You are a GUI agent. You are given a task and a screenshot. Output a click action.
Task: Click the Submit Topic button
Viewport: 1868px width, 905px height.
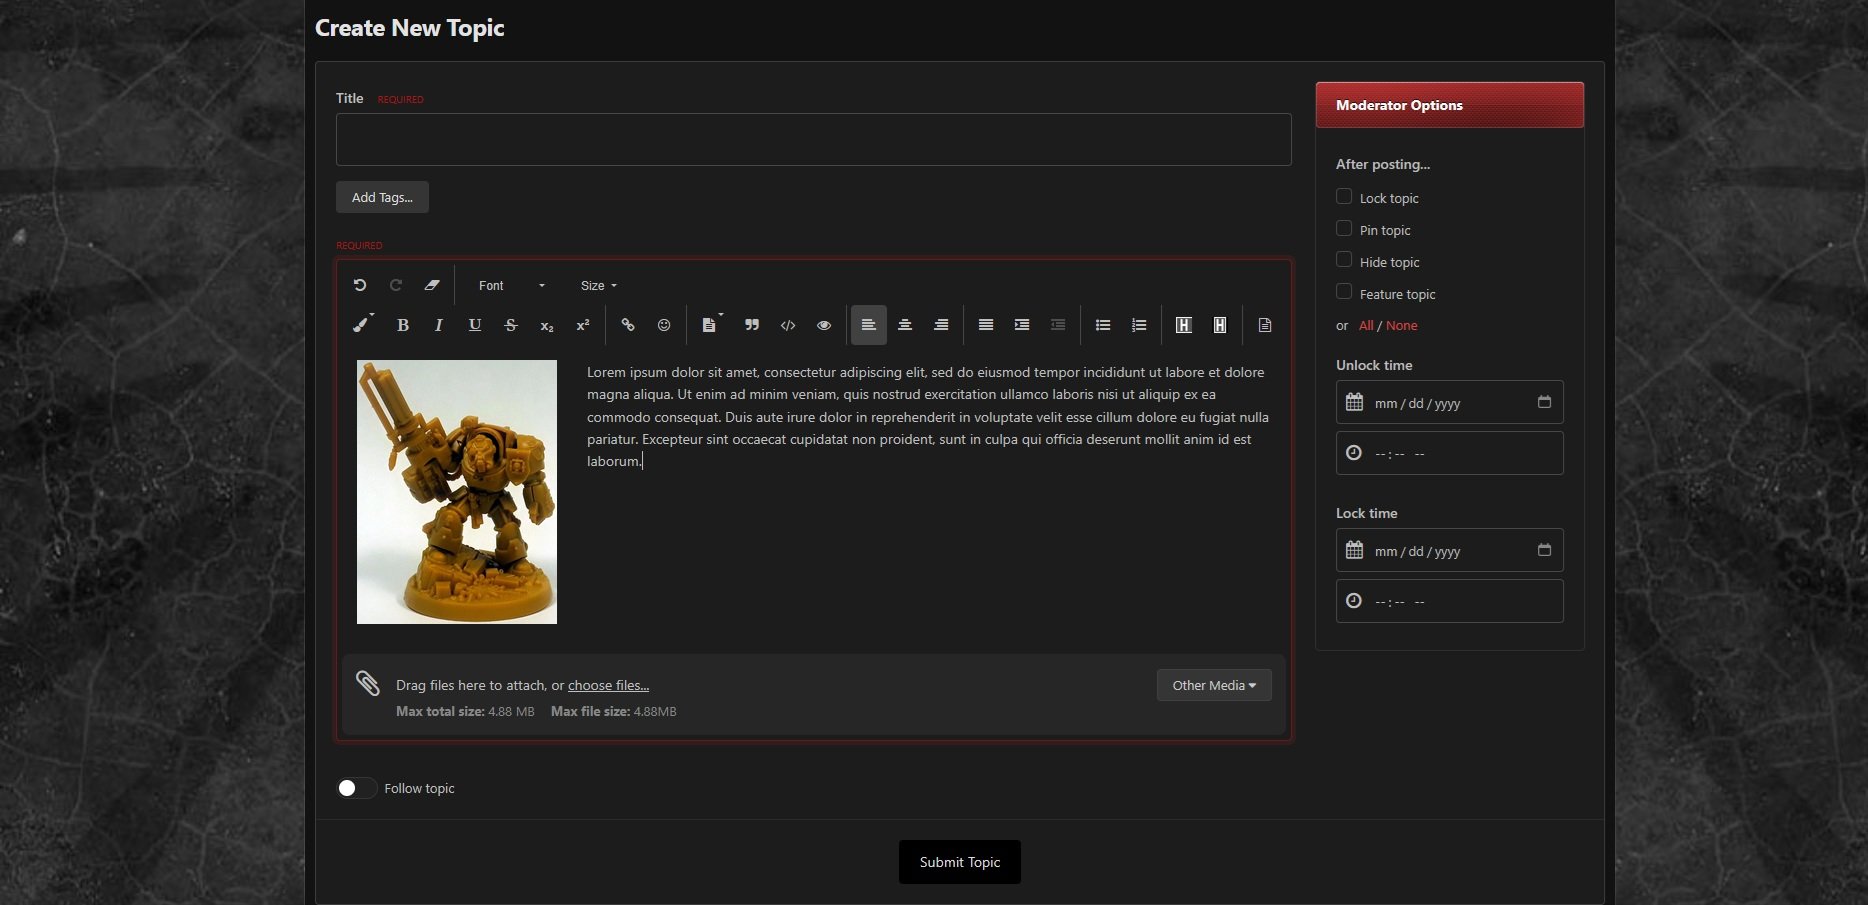959,862
